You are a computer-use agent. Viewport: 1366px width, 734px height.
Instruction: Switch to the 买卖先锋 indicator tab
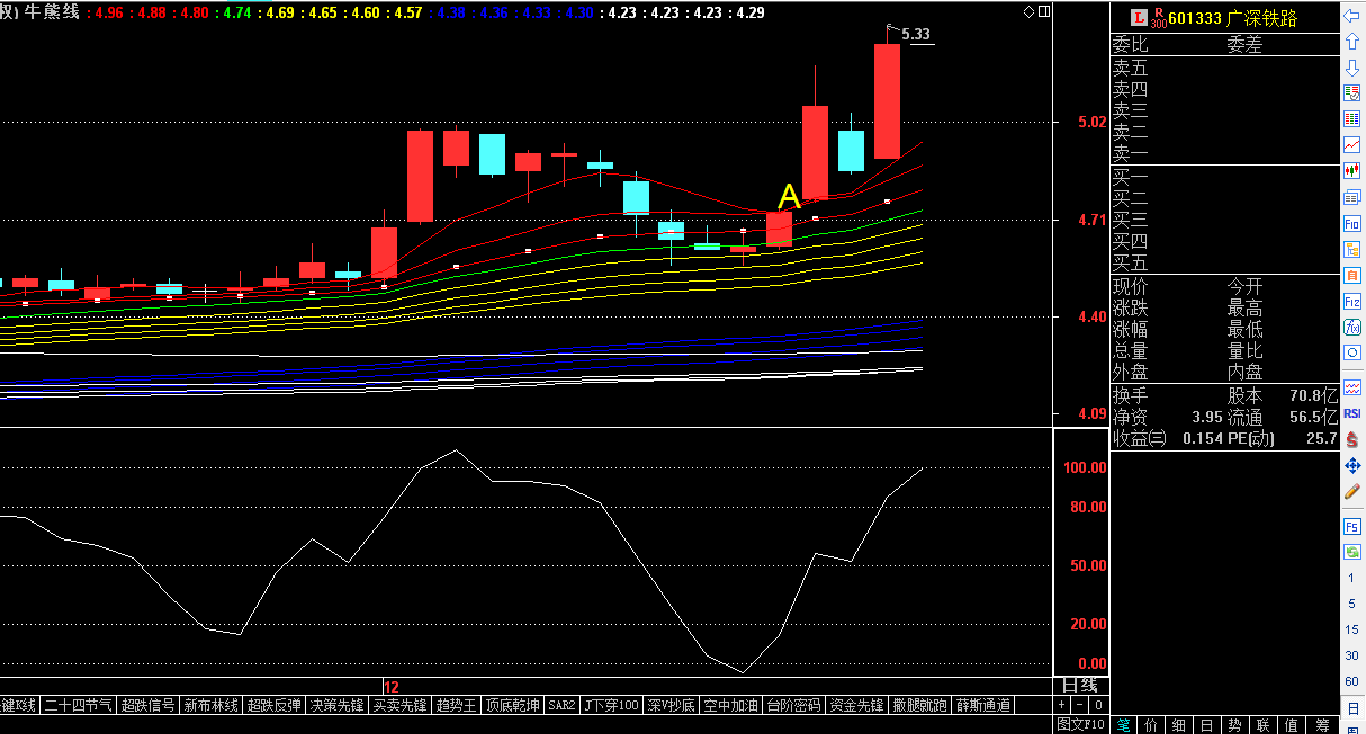click(x=400, y=705)
